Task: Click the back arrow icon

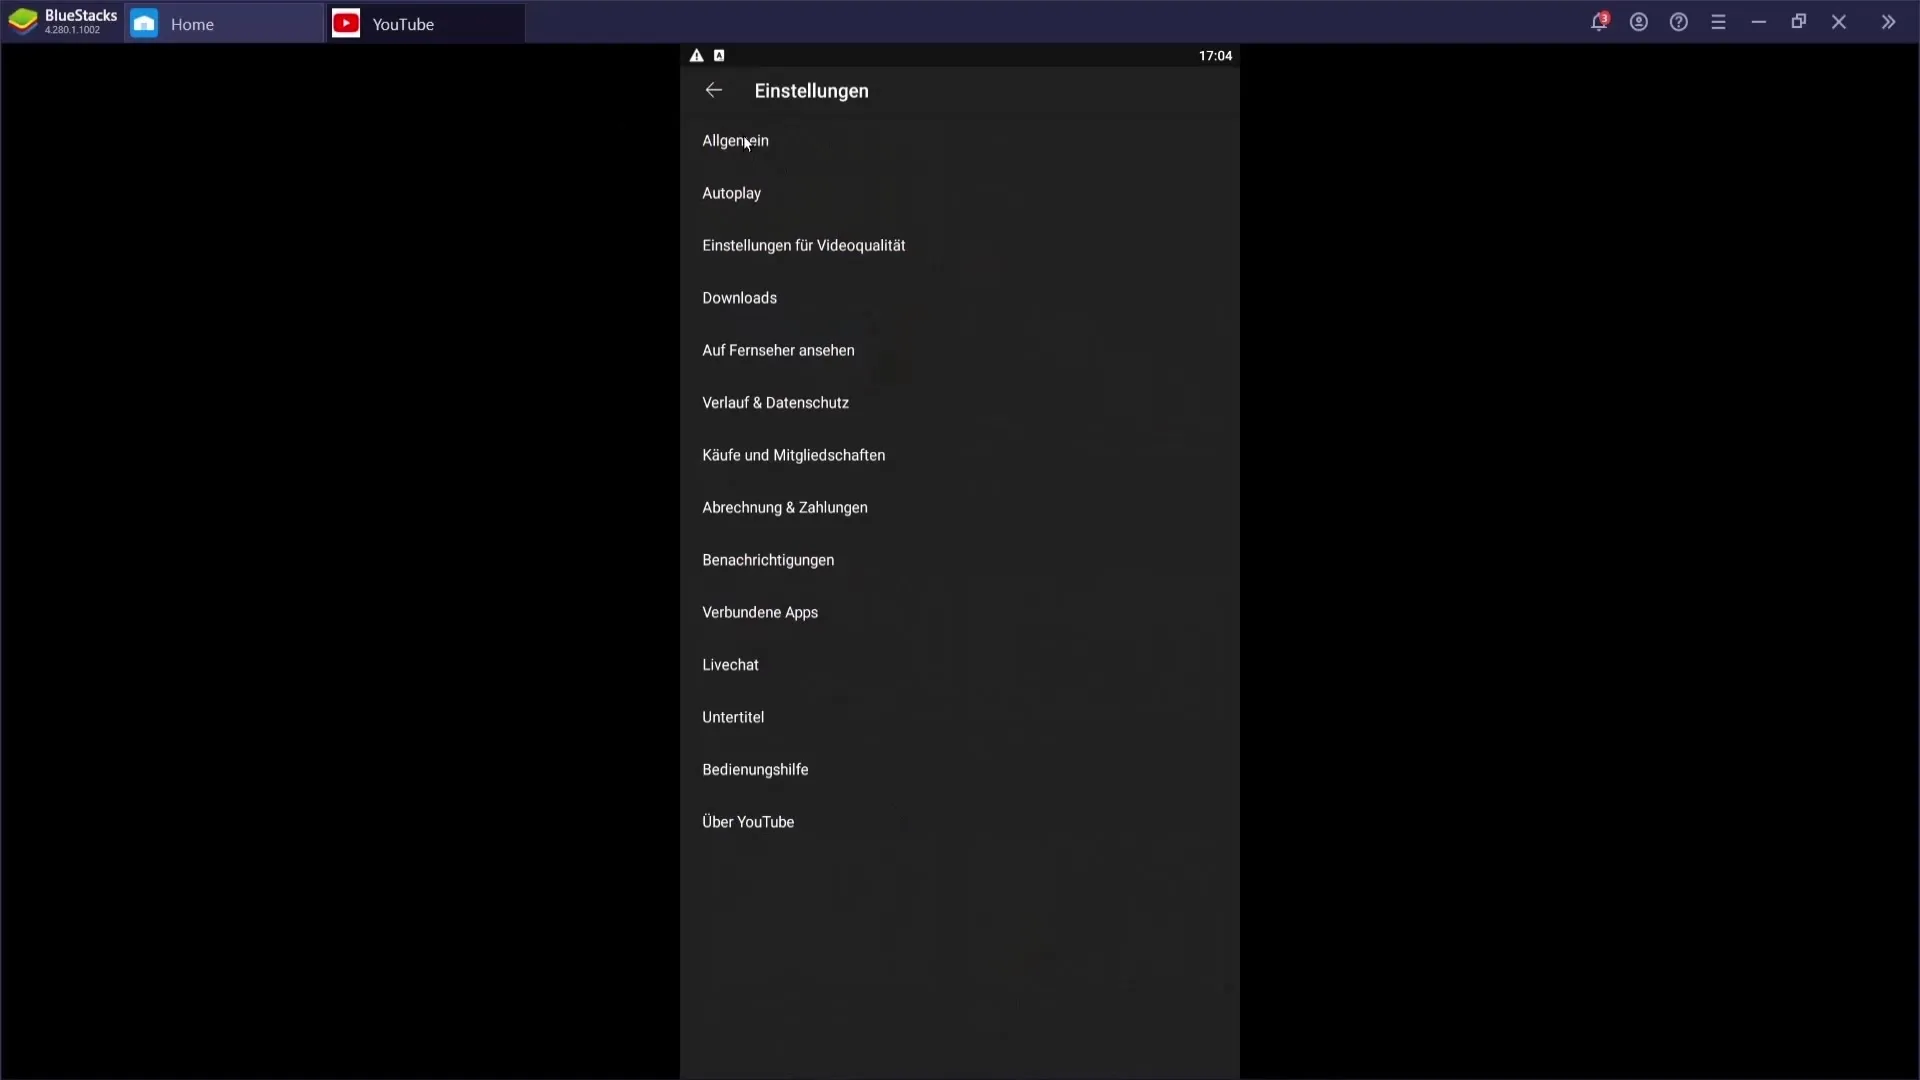Action: (713, 90)
